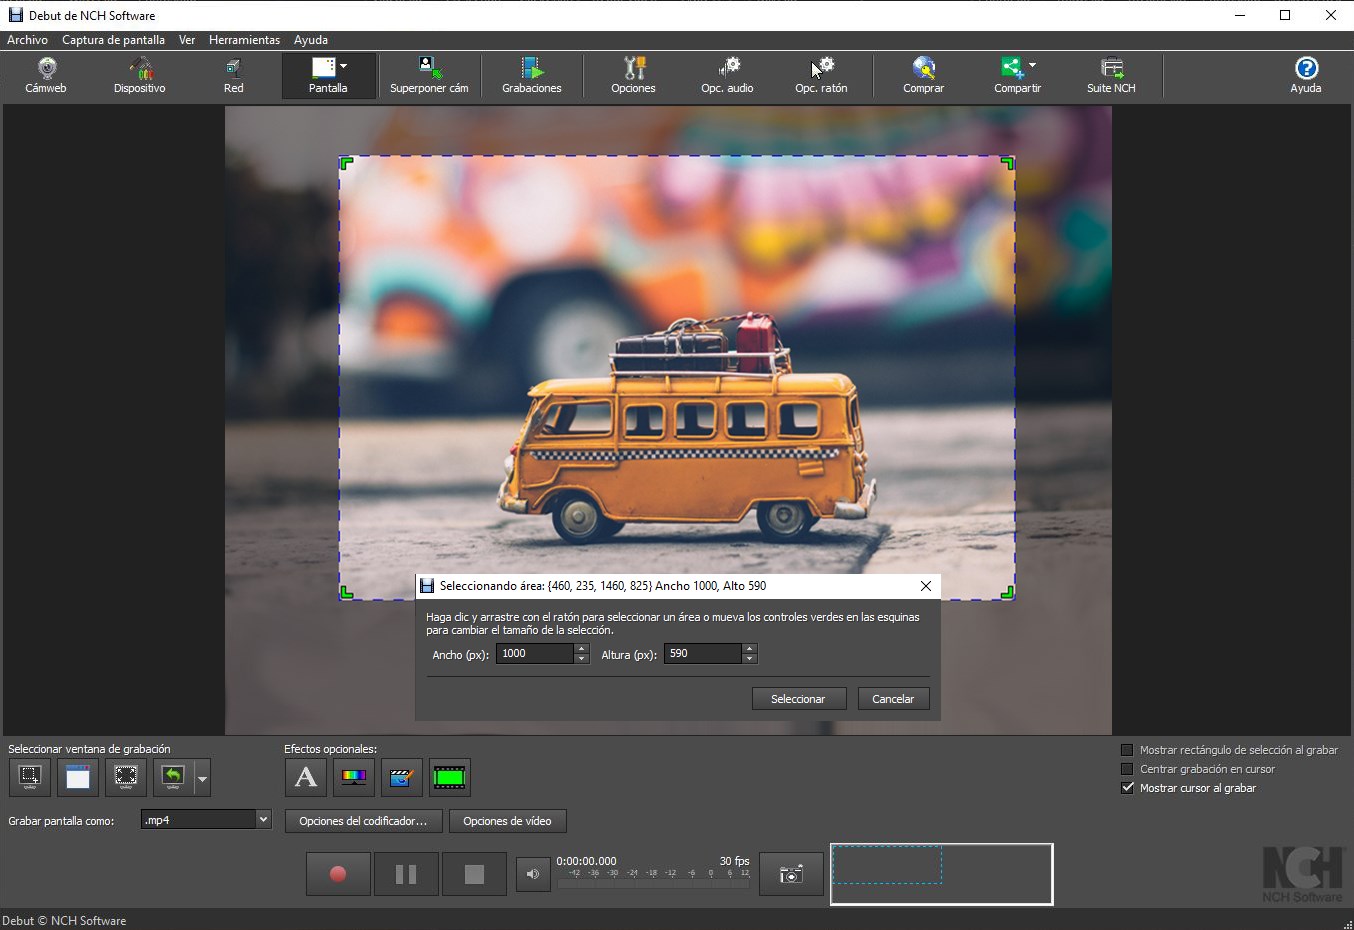Image resolution: width=1354 pixels, height=930 pixels.
Task: Click Cancelar in the selection dialog
Action: pyautogui.click(x=893, y=699)
